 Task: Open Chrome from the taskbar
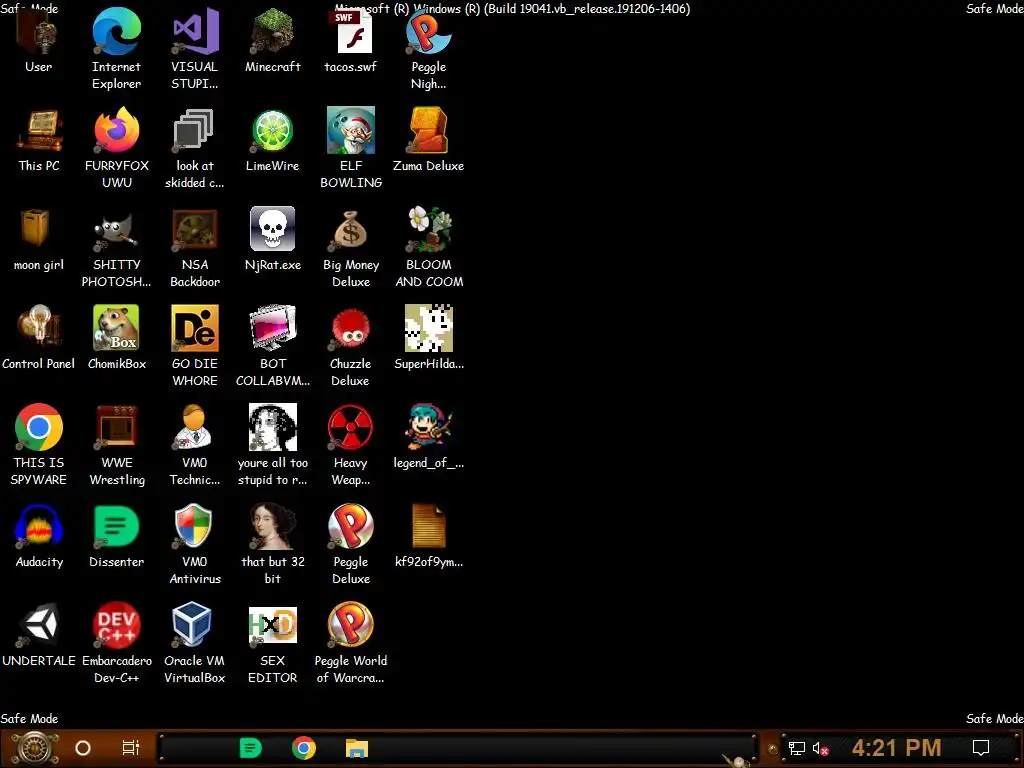[304, 748]
